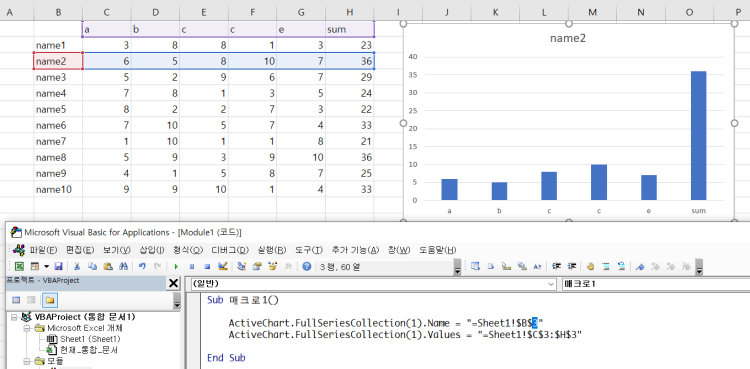750x369 pixels.
Task: Select cell name2 in column B
Action: (58, 61)
